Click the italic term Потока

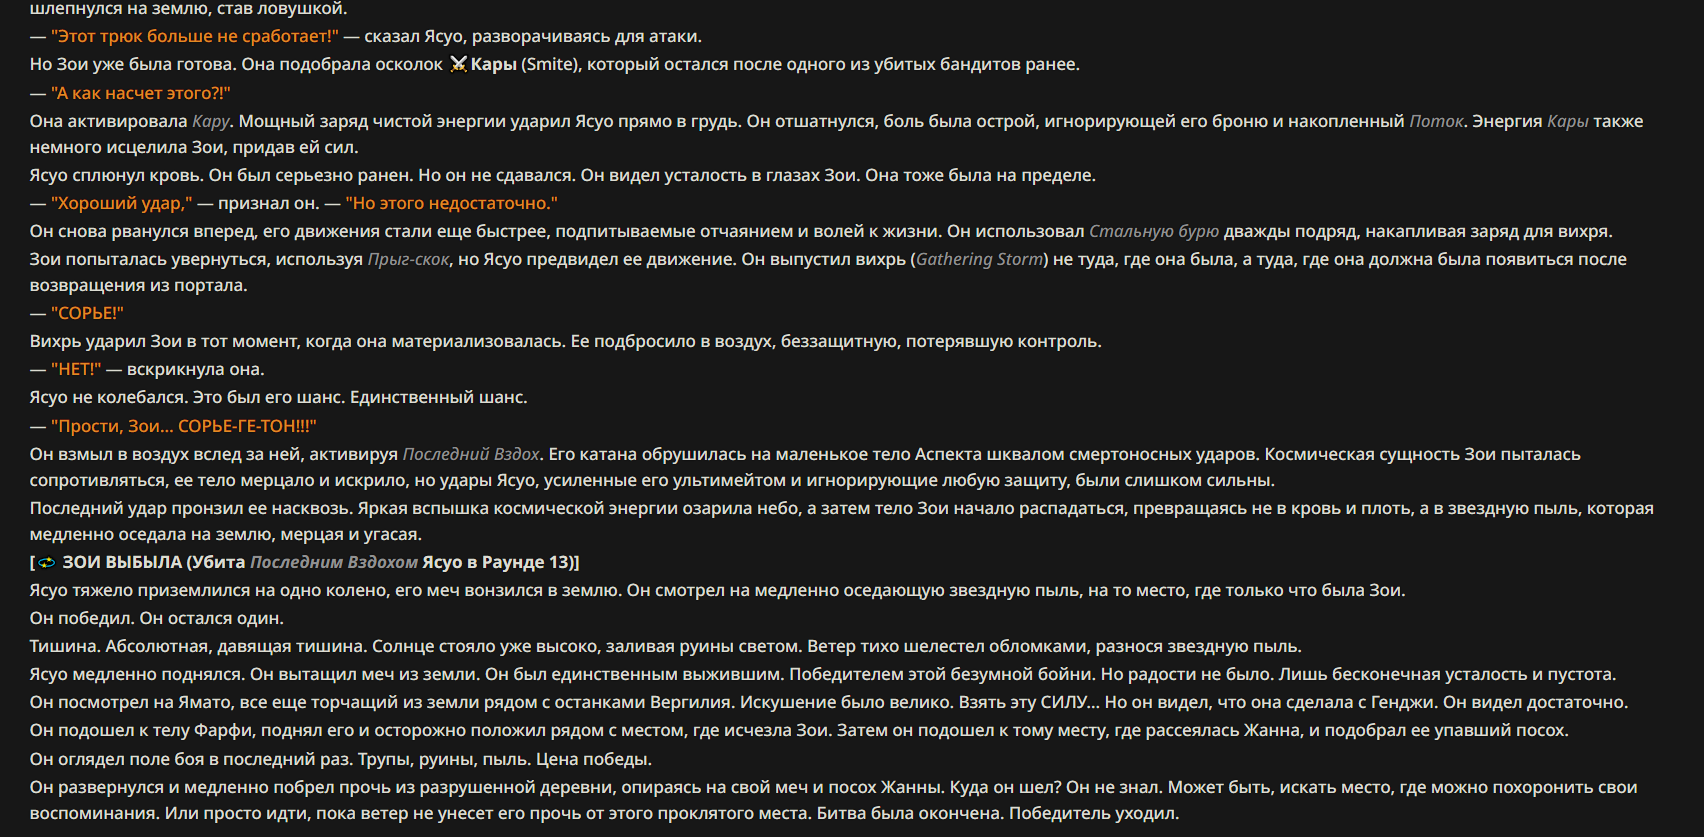1436,121
